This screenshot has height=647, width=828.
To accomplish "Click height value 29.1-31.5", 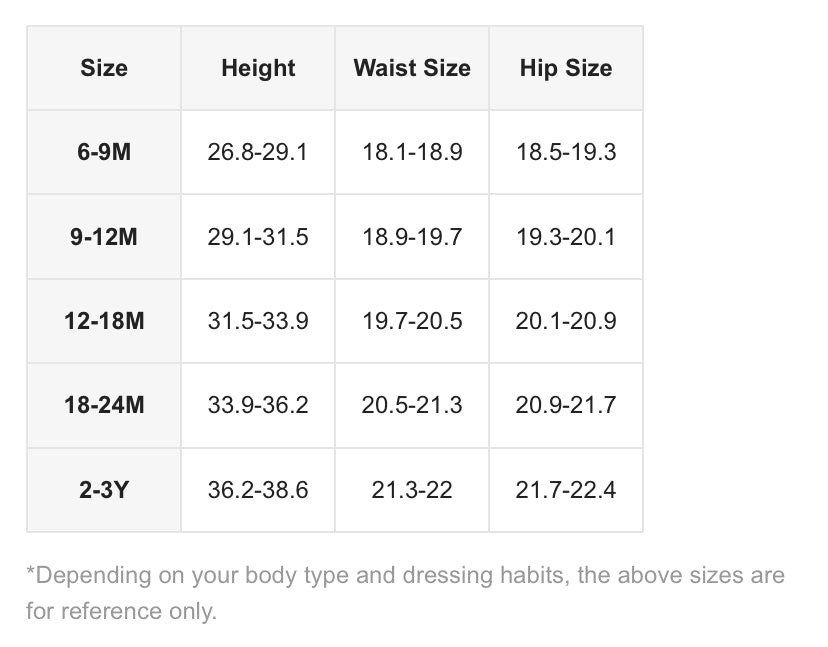I will click(x=258, y=237).
